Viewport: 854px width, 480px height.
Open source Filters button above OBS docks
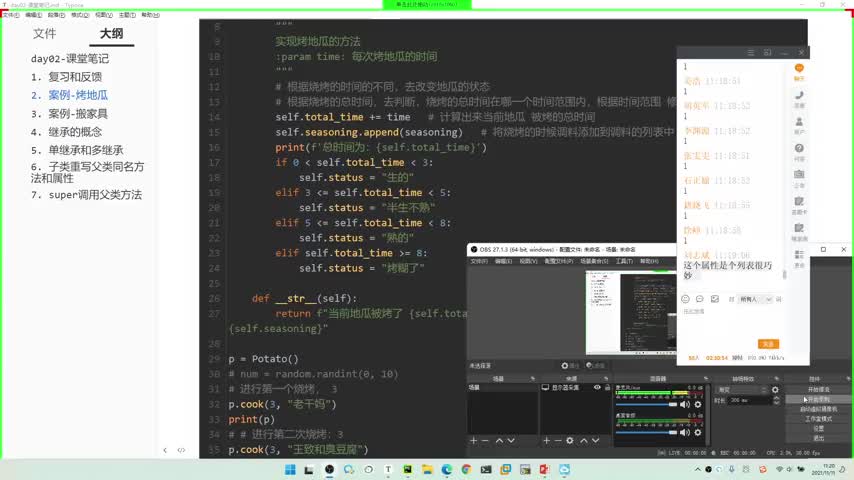(595, 366)
